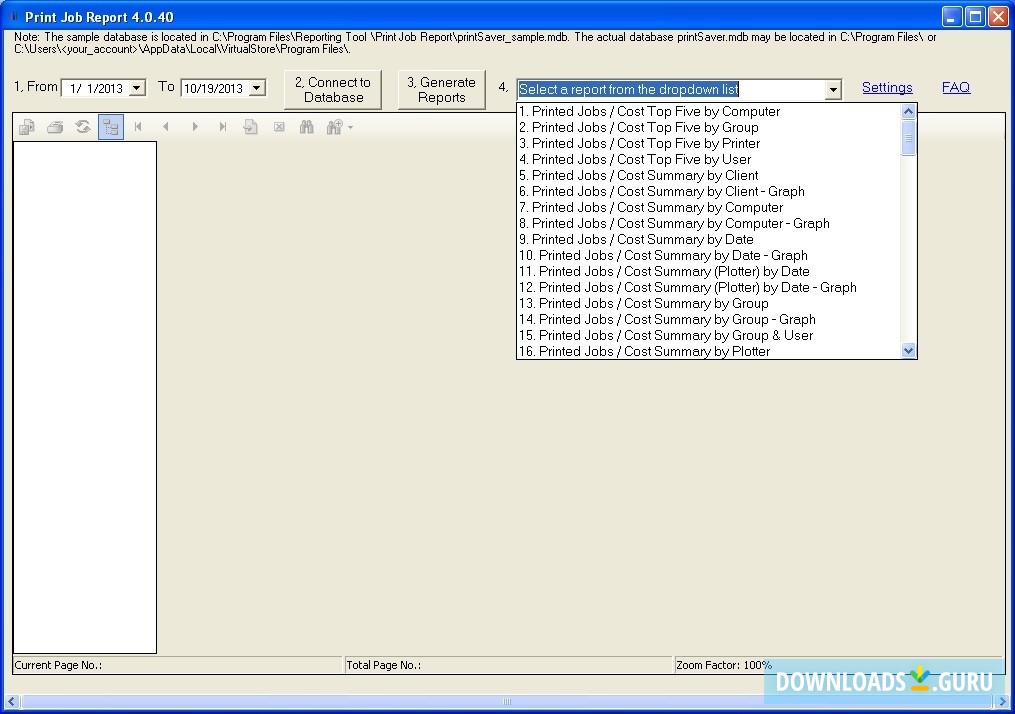Select report 2 Top Five by Group
The height and width of the screenshot is (714, 1015).
708,128
